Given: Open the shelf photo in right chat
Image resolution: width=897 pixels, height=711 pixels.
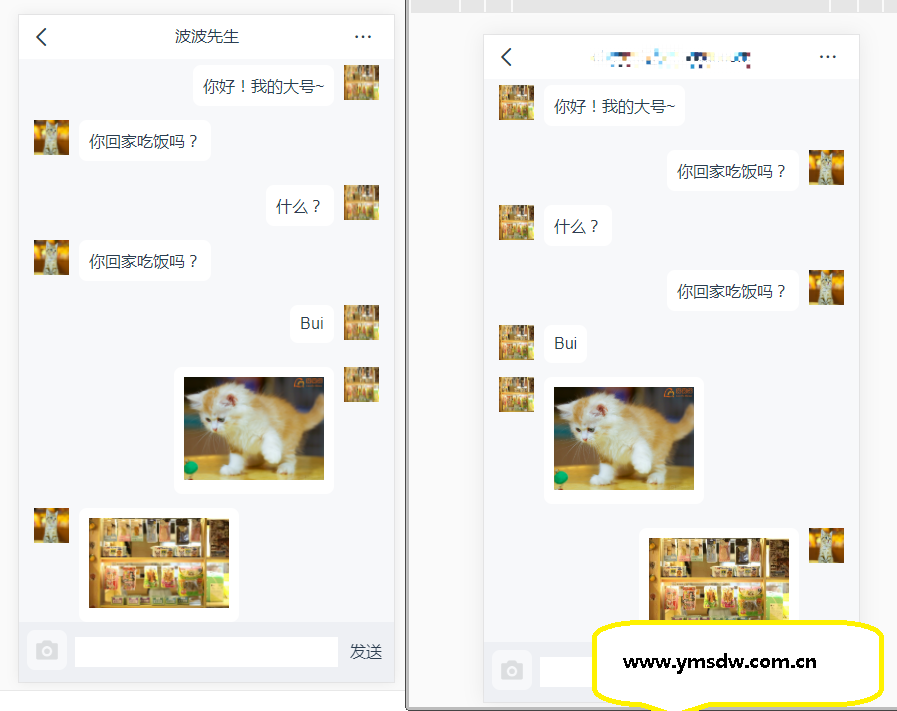Looking at the screenshot, I should click(x=717, y=580).
